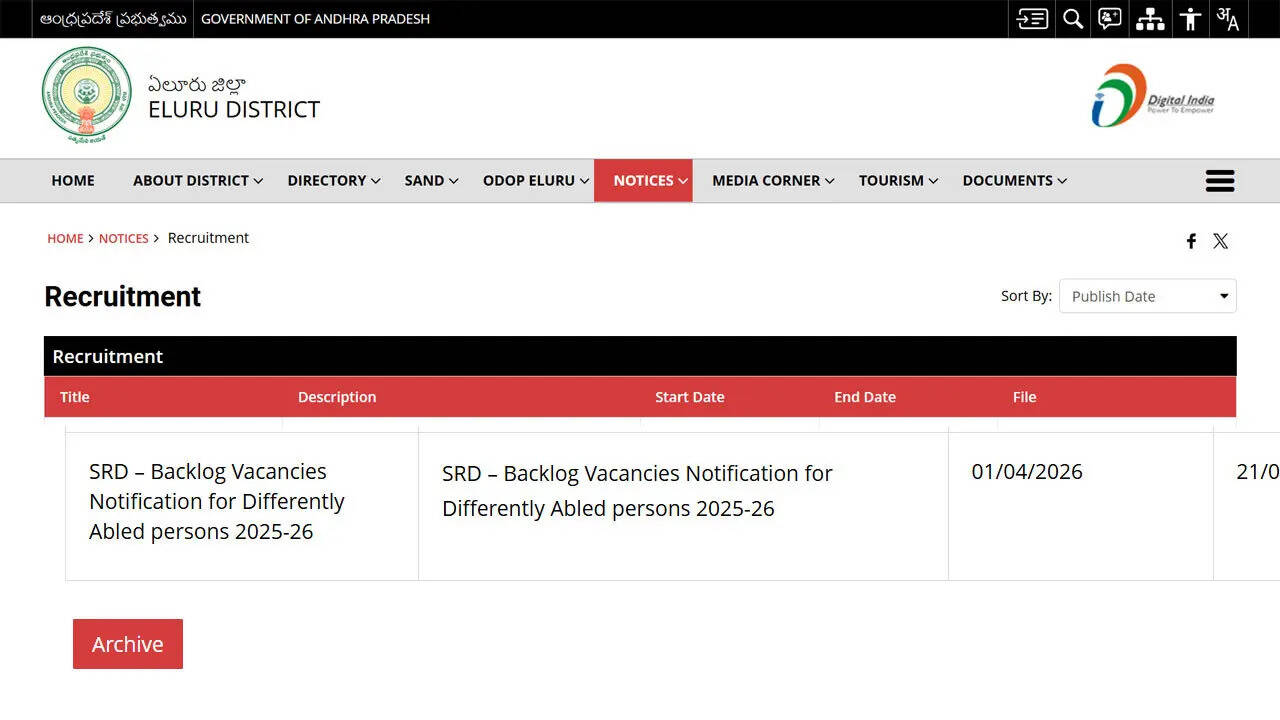Click the Start Date column header
This screenshot has height=720, width=1280.
click(x=689, y=397)
